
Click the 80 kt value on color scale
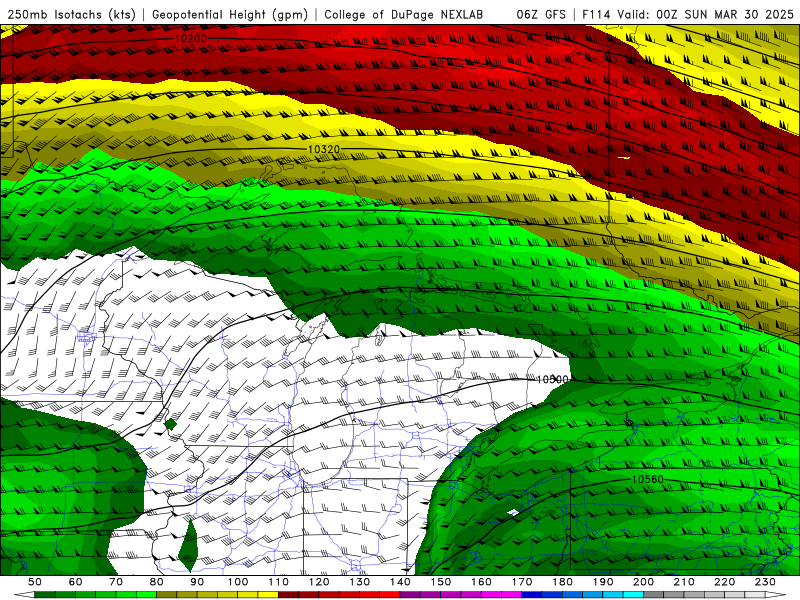[157, 582]
